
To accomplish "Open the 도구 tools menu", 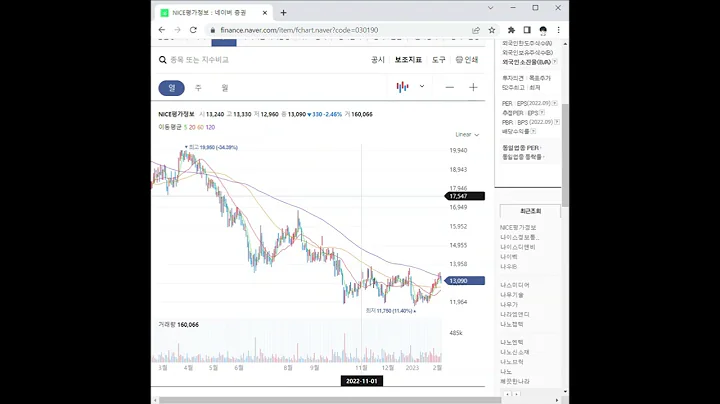I will 439,60.
